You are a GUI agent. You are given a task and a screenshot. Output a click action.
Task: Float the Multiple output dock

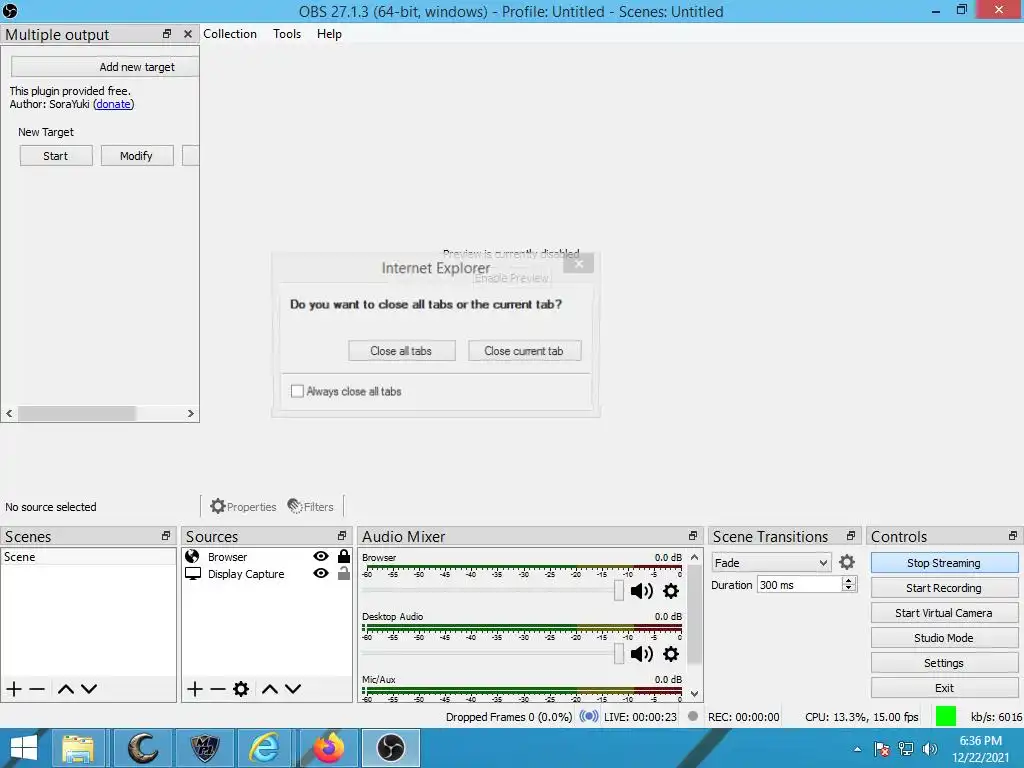(x=167, y=34)
